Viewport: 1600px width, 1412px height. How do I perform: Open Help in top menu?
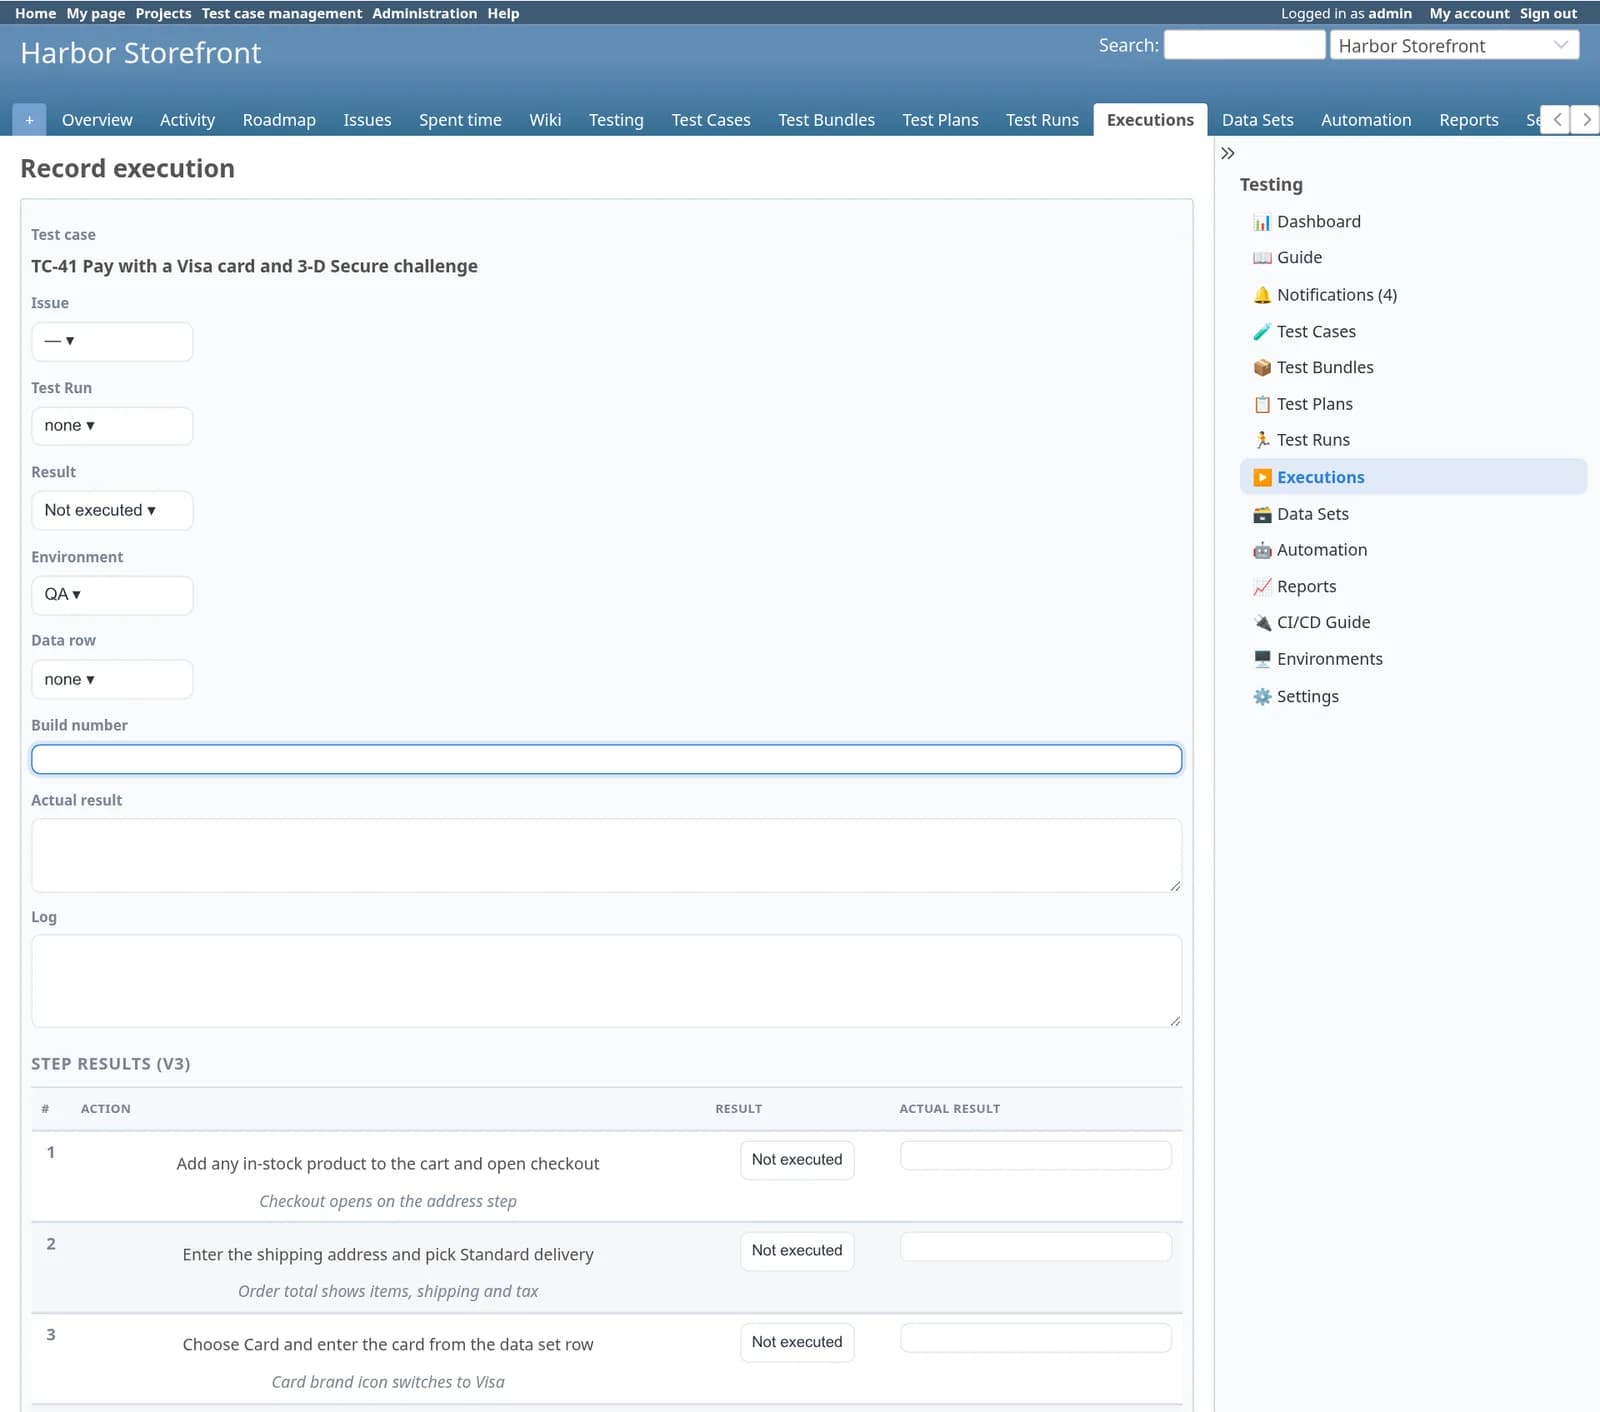(503, 13)
